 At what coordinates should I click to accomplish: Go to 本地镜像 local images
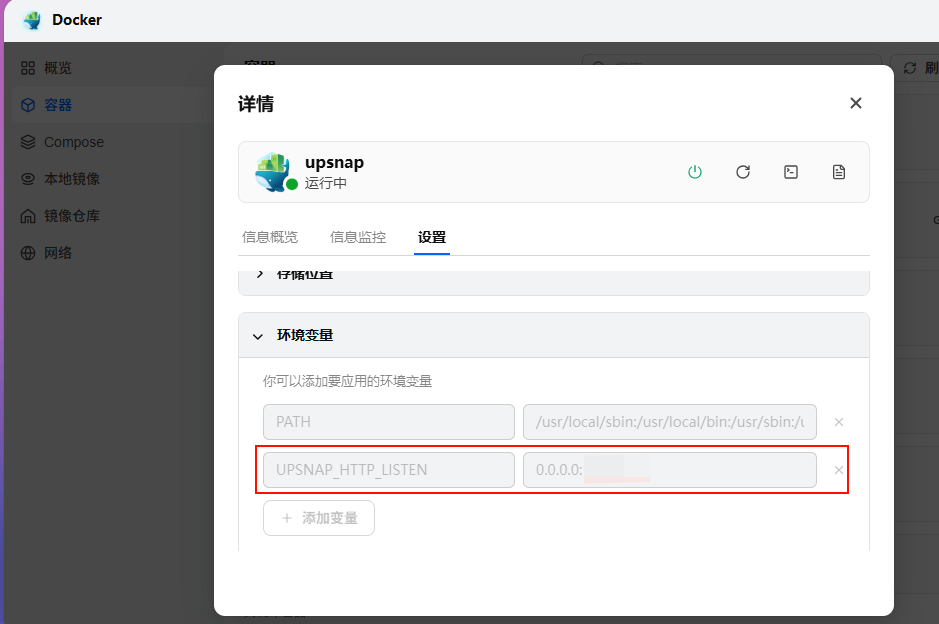pyautogui.click(x=60, y=179)
